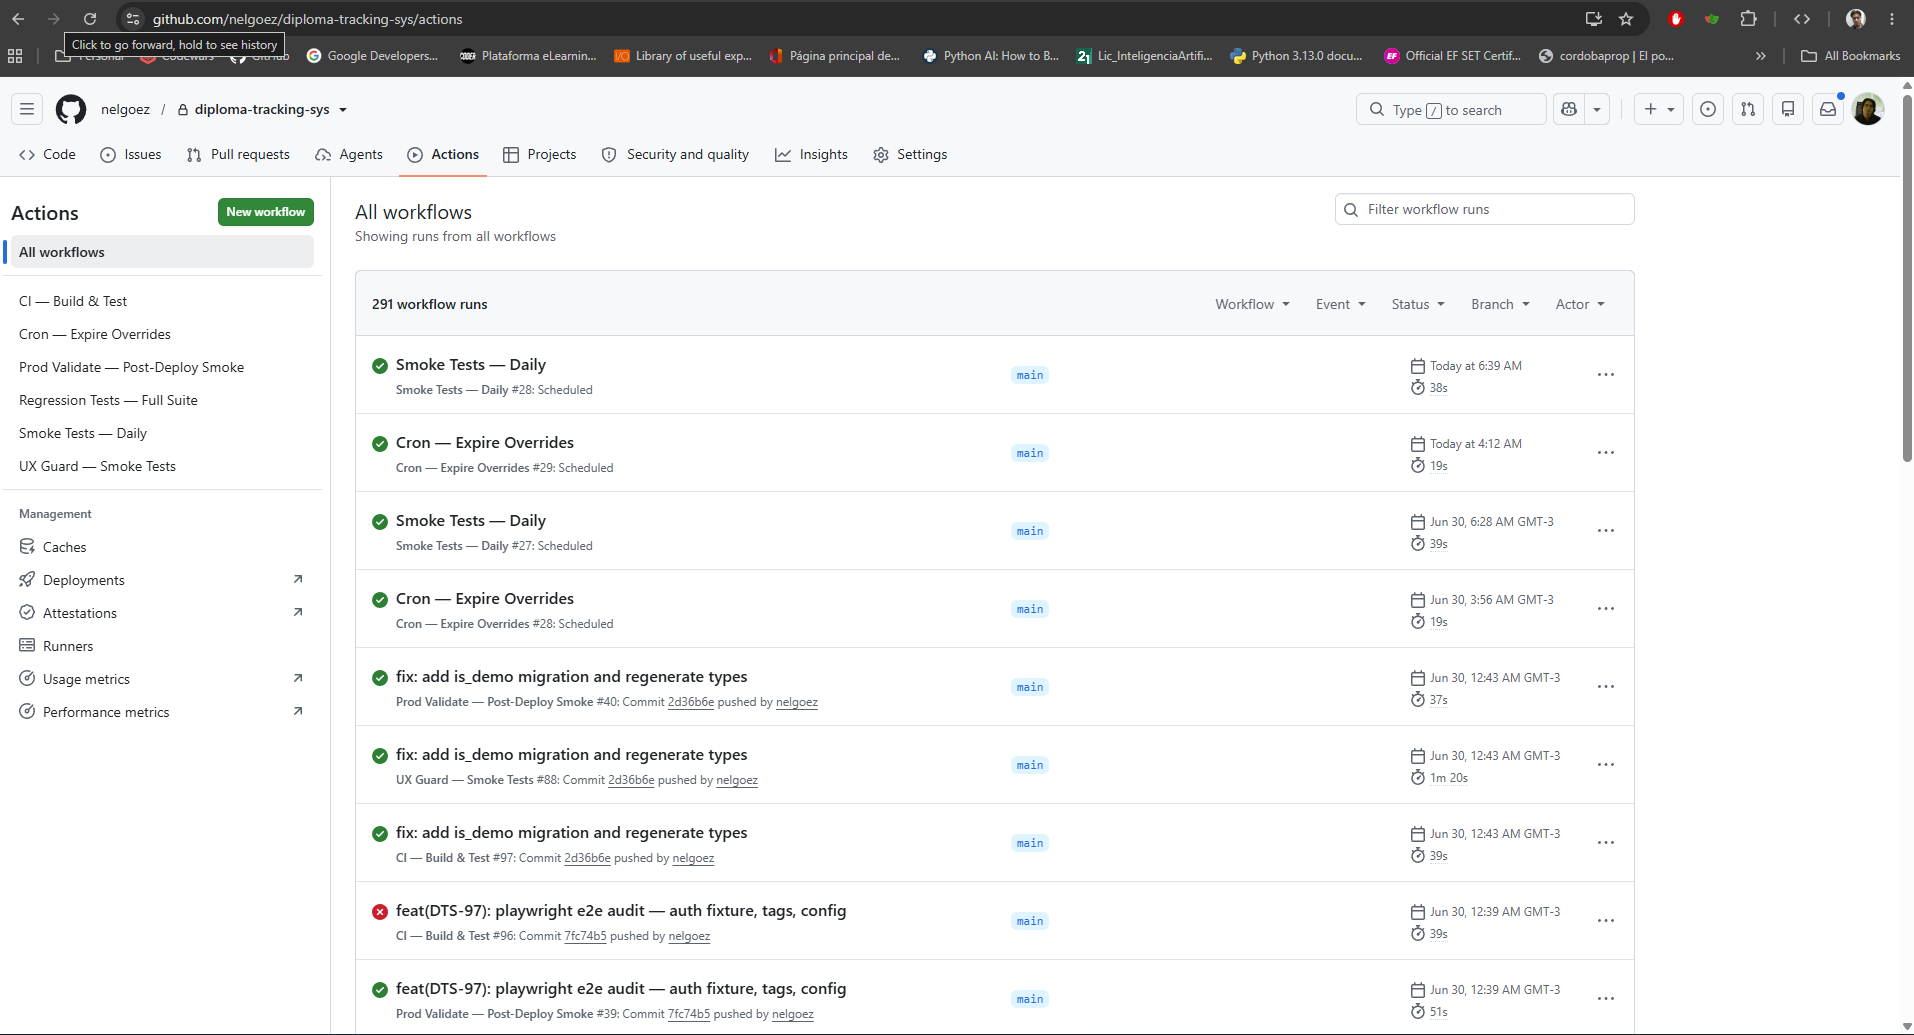Open pull requests icon in header
Image resolution: width=1914 pixels, height=1035 pixels.
coord(1748,109)
